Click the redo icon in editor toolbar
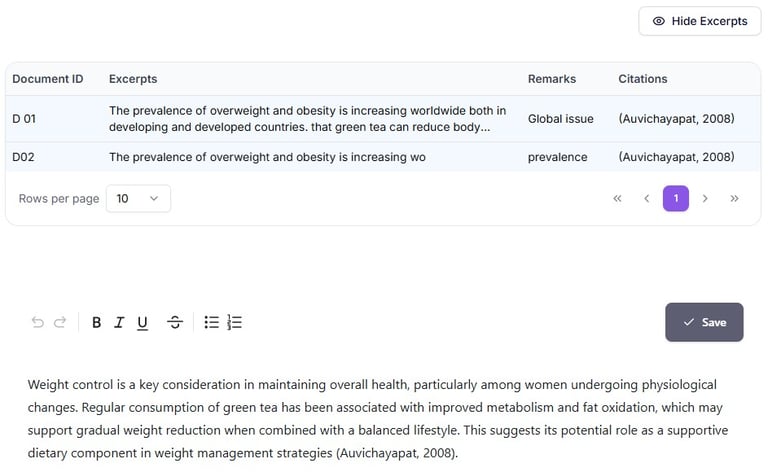Screen dimensions: 768x472 [x=60, y=322]
